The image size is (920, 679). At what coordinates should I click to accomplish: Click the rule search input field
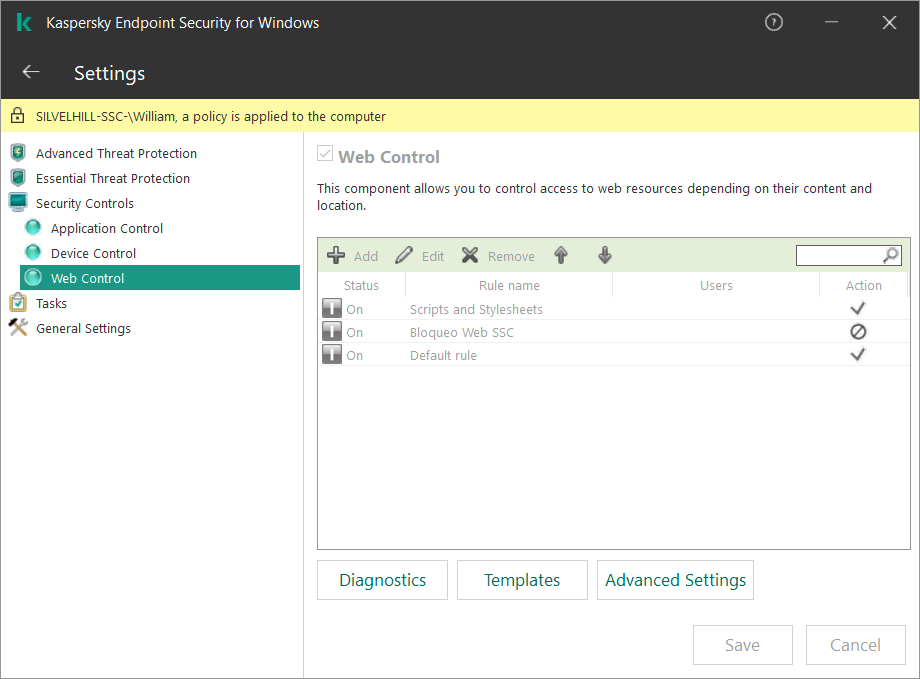click(838, 256)
